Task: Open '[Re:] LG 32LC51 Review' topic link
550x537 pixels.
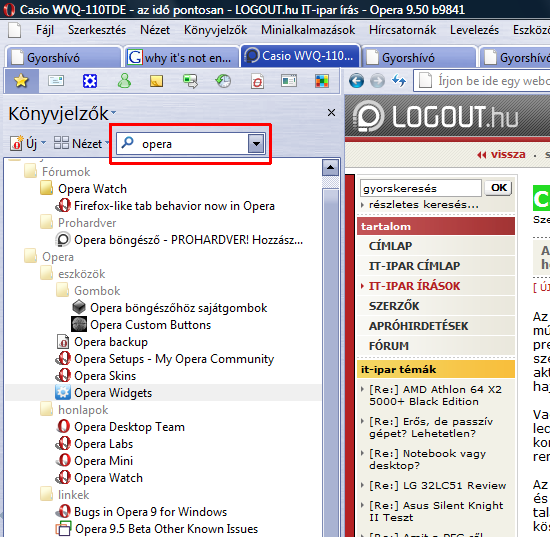Action: (437, 486)
